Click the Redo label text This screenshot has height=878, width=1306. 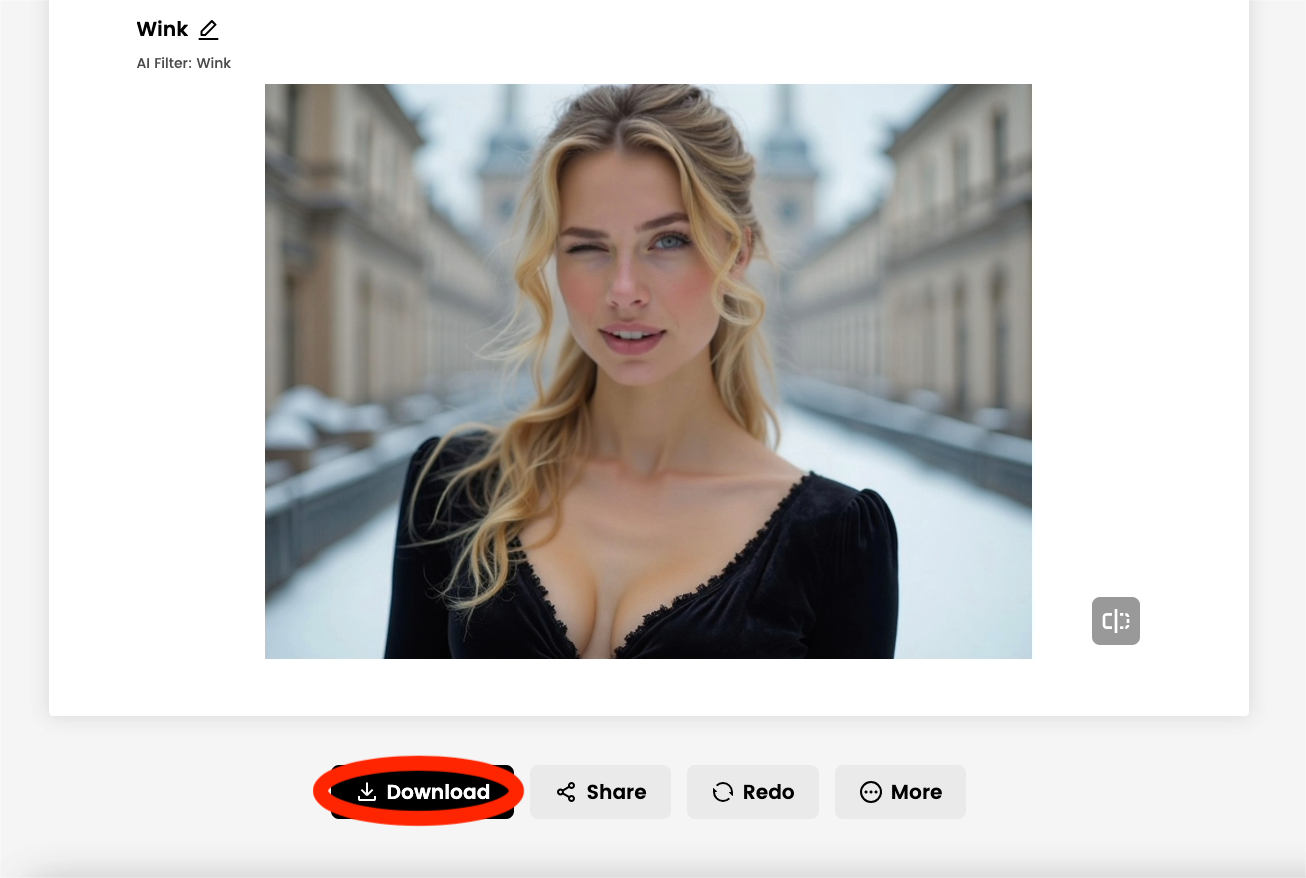(x=768, y=792)
